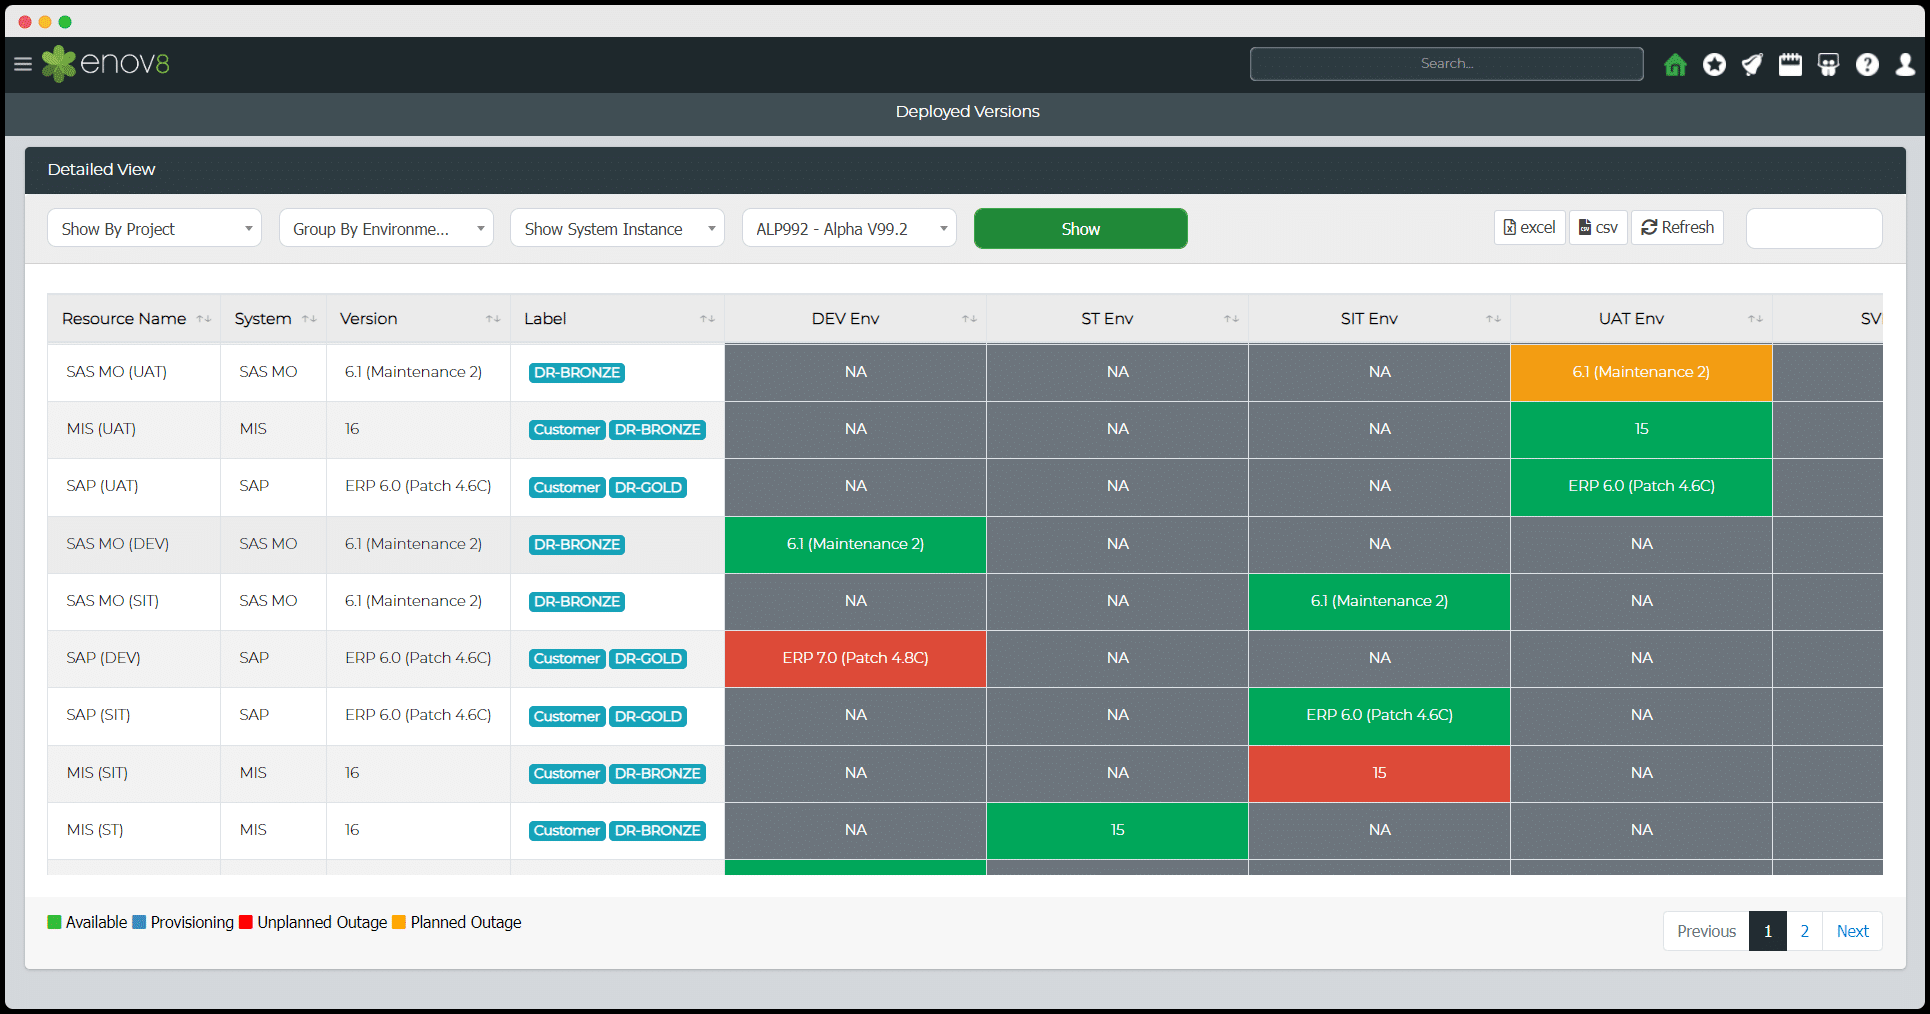Image resolution: width=1930 pixels, height=1014 pixels.
Task: Go to page 2
Action: (1804, 931)
